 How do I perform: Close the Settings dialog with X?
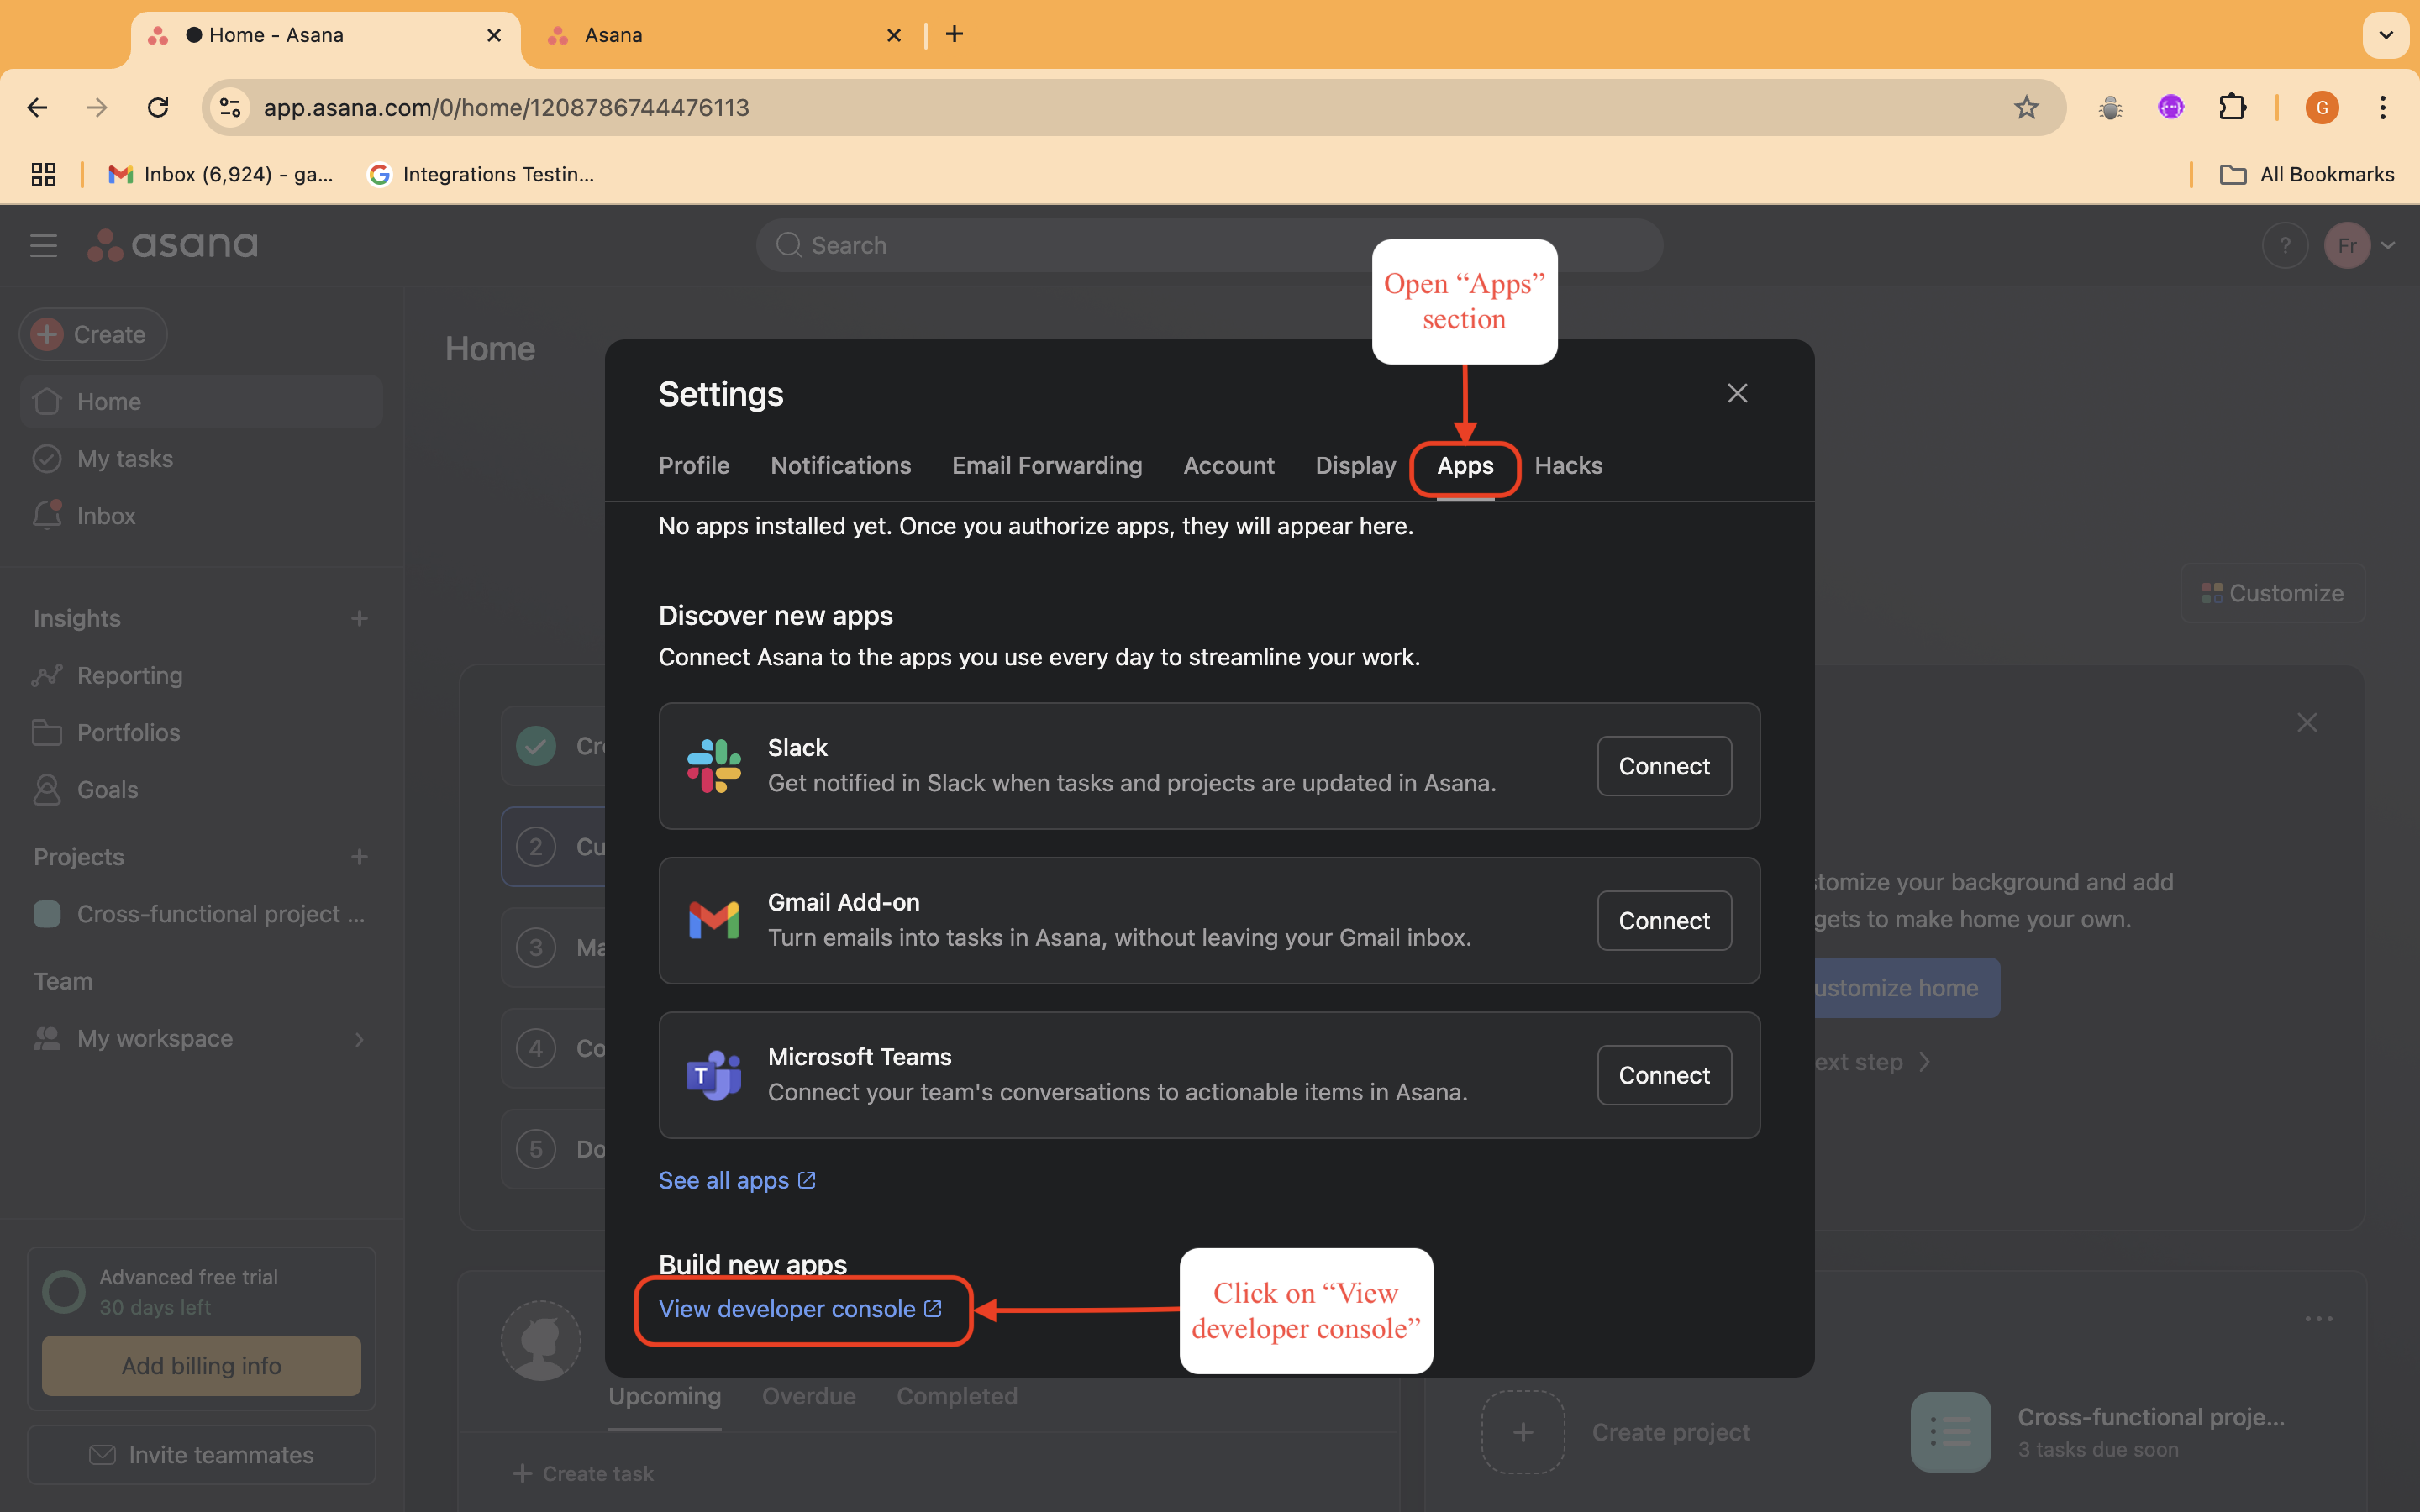[x=1737, y=393]
